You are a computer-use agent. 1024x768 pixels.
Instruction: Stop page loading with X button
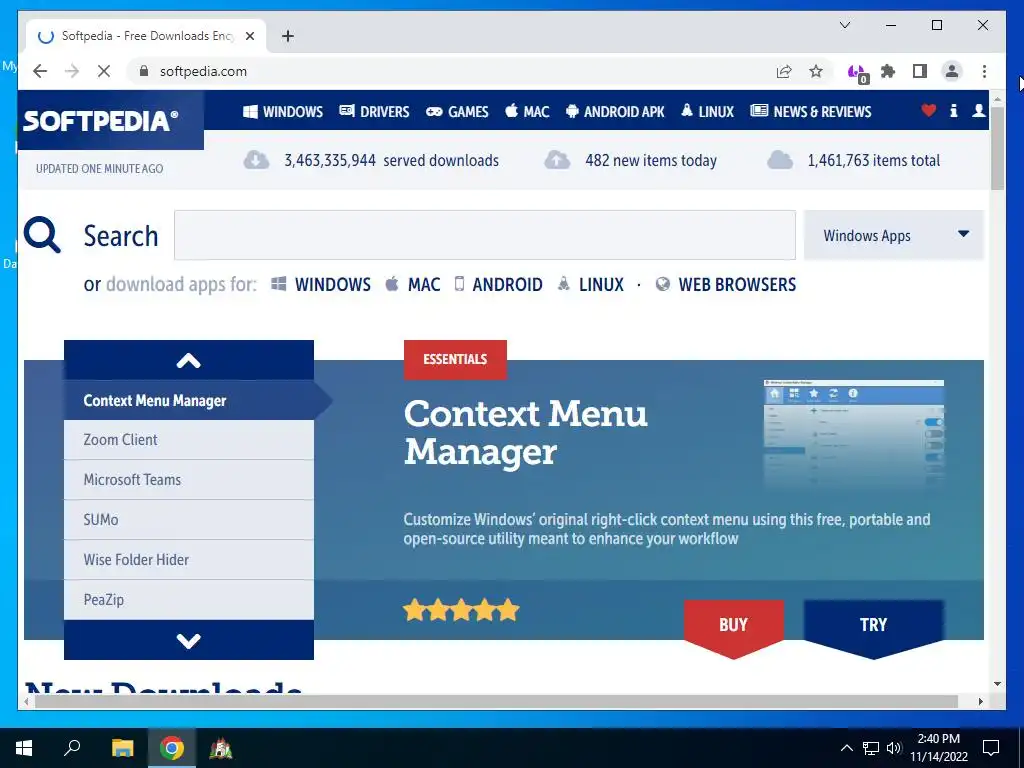(x=104, y=71)
